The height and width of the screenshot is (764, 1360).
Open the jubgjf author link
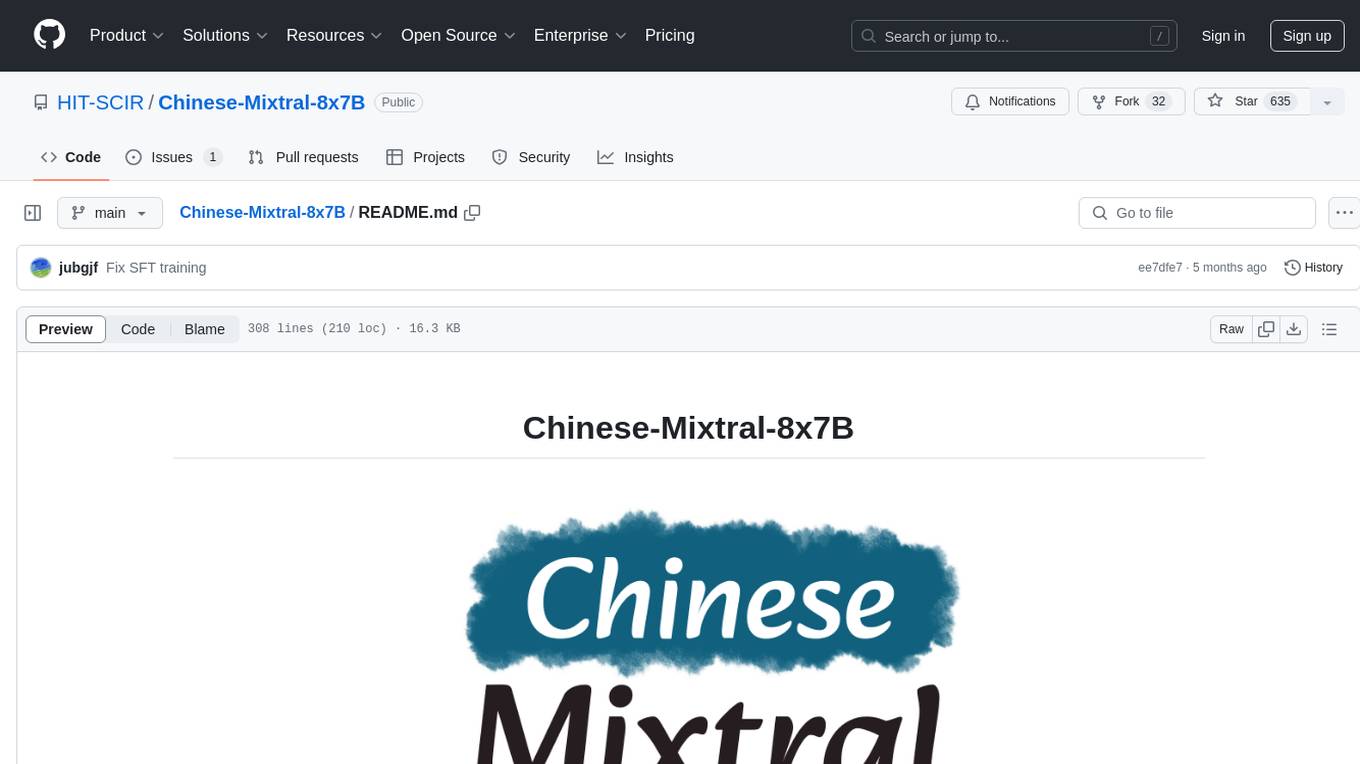[78, 268]
